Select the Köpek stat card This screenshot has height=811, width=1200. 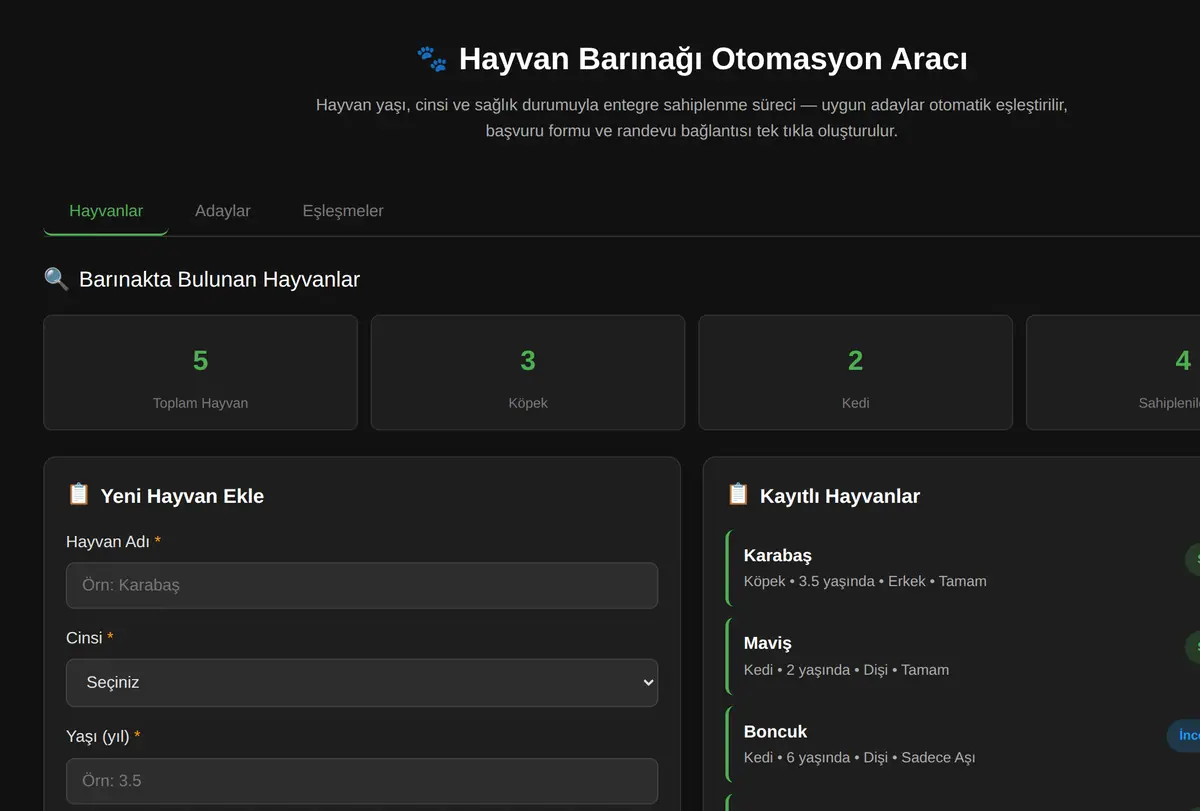[x=528, y=373]
